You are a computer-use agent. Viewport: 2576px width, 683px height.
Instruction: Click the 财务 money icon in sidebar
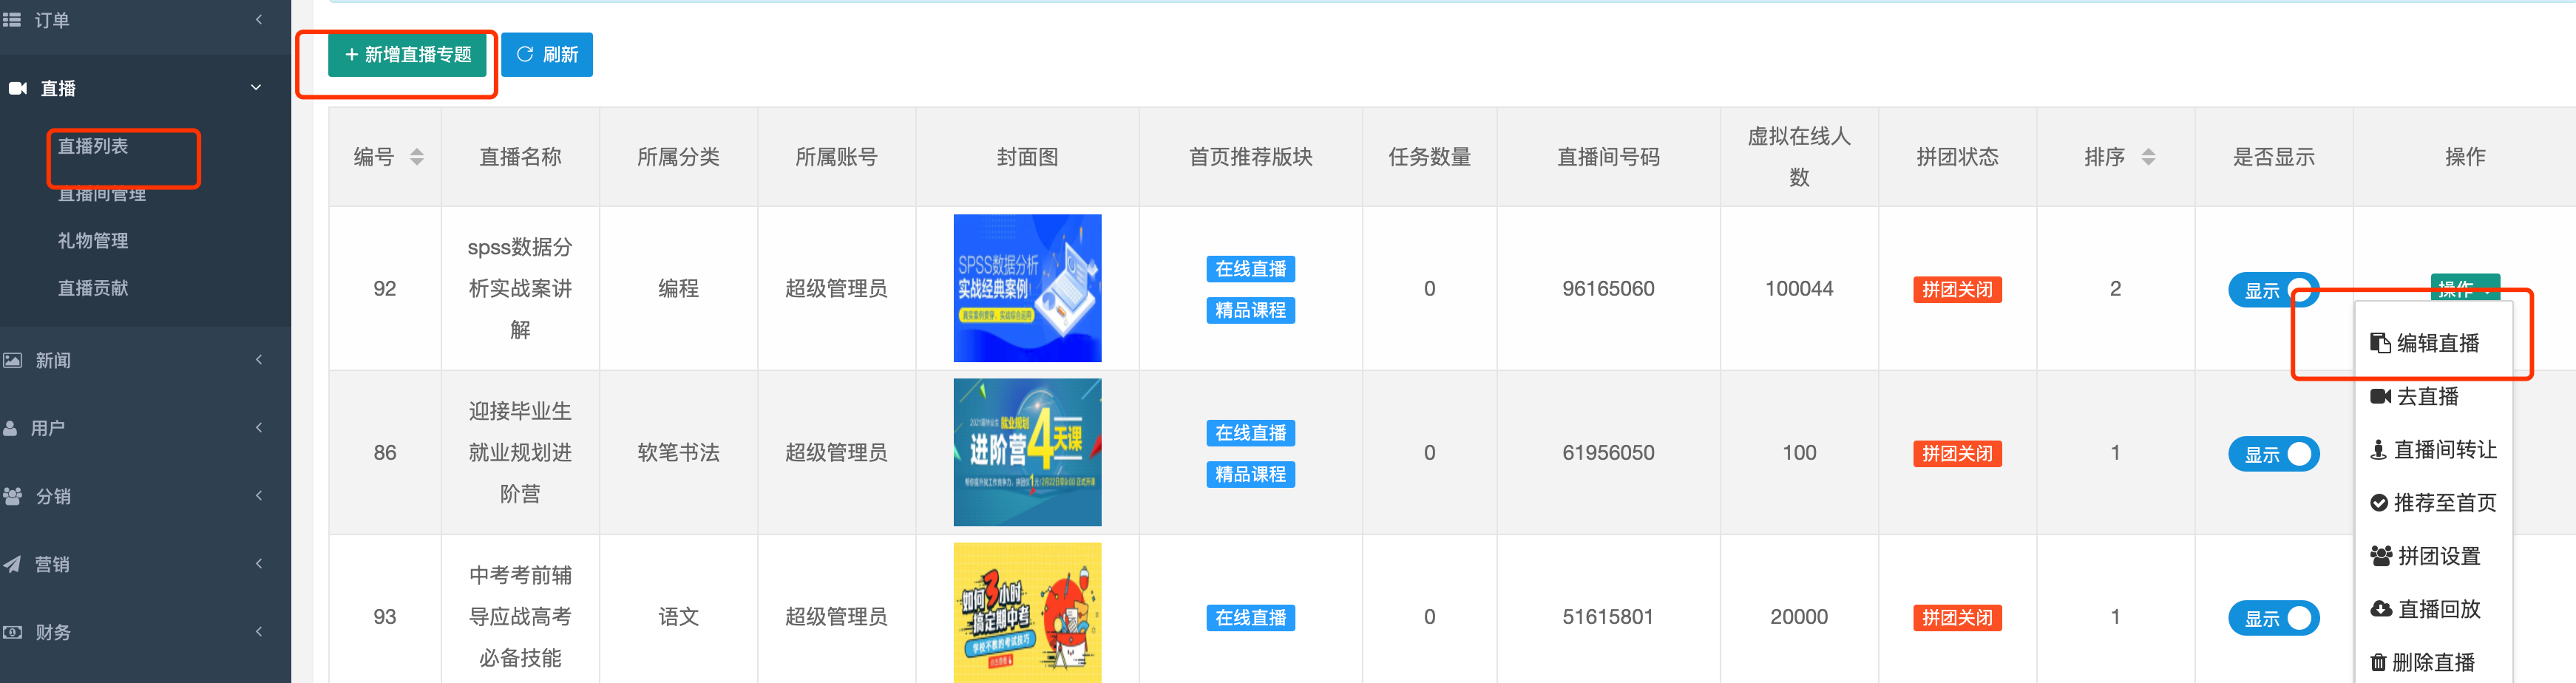[x=13, y=632]
